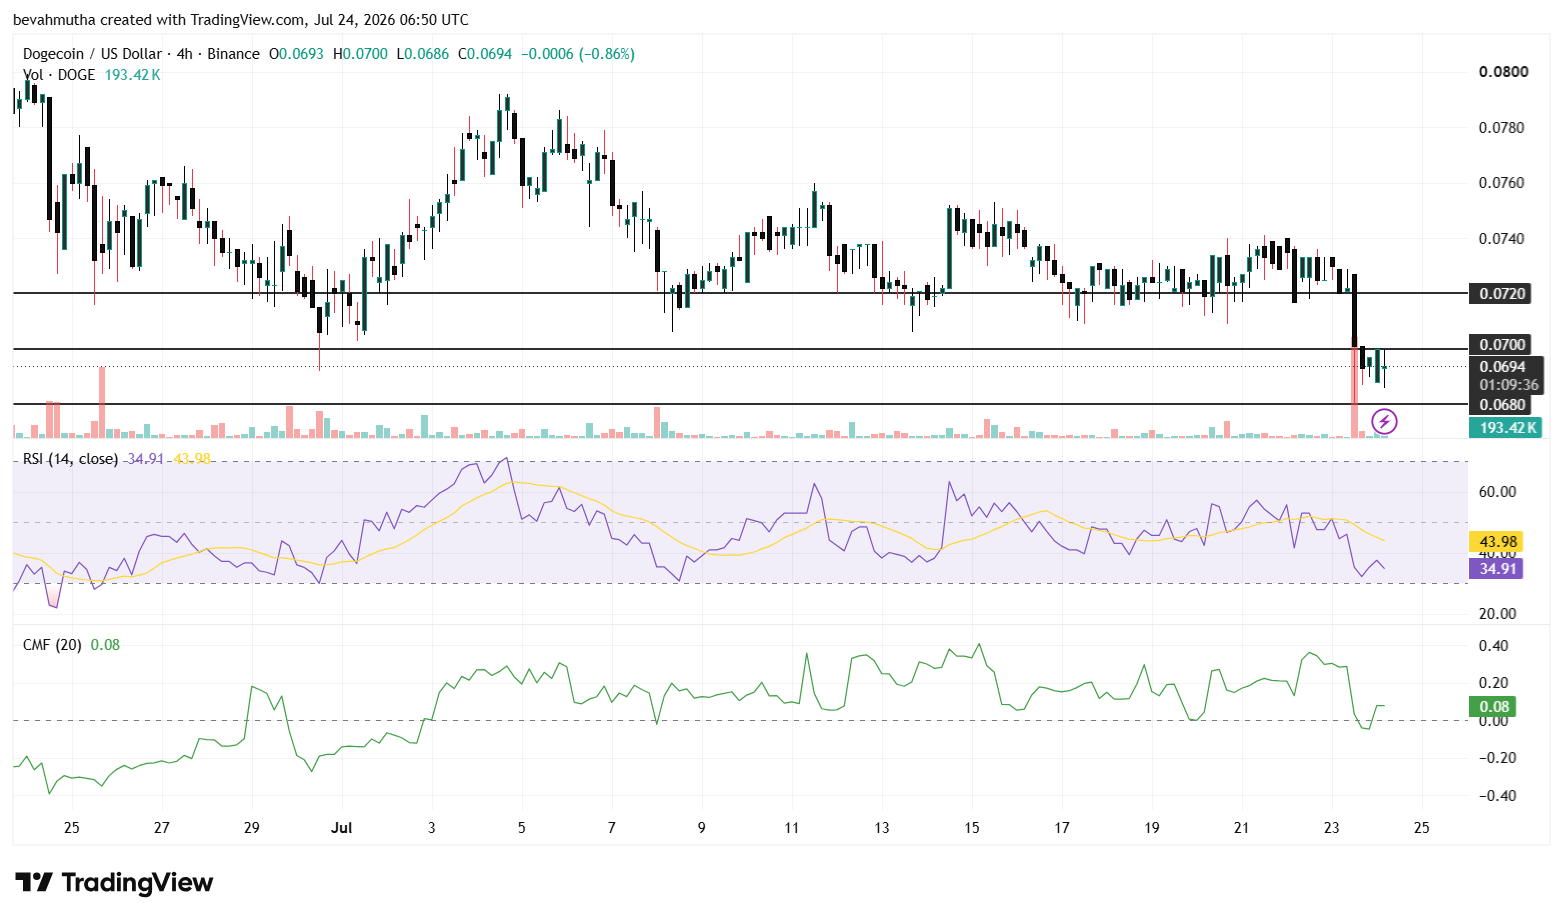Select the 0.0680 support line label
This screenshot has height=920, width=1563.
coord(1503,405)
